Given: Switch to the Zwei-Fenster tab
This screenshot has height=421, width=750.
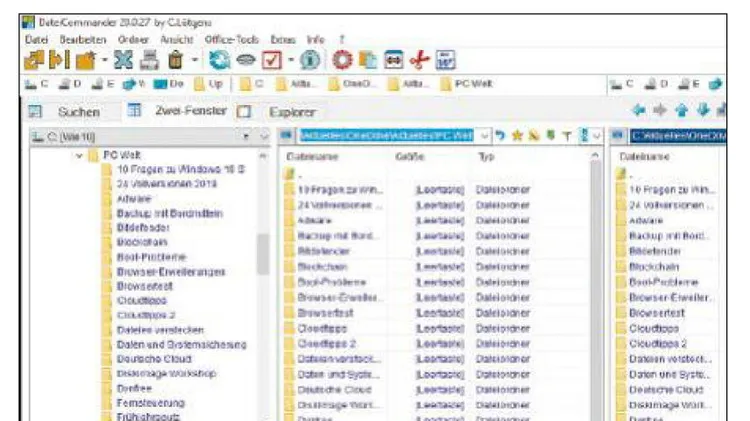Looking at the screenshot, I should click(177, 111).
